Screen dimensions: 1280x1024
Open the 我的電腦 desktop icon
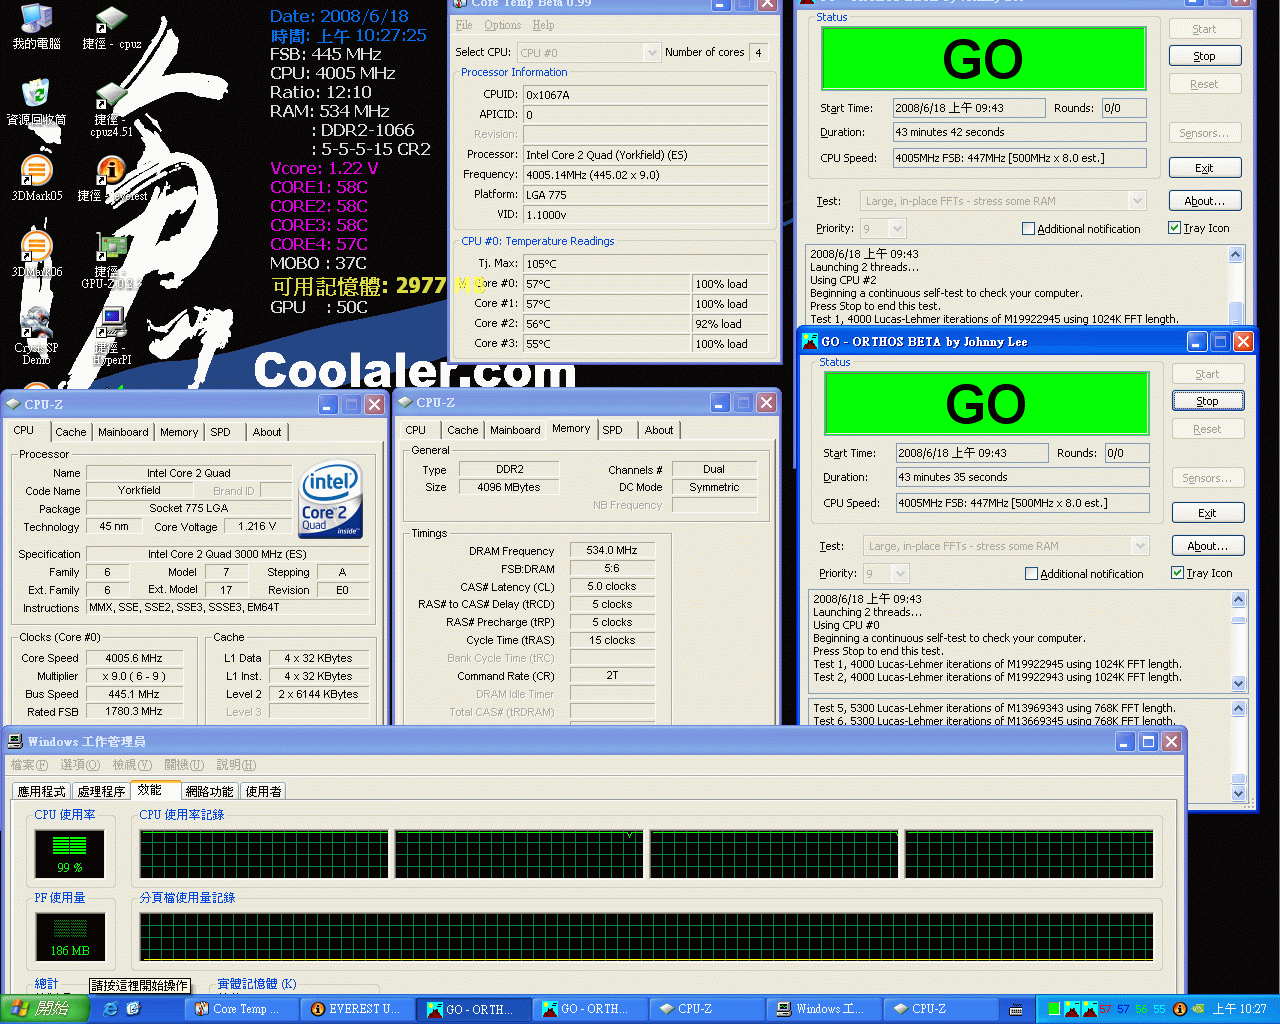click(x=36, y=27)
